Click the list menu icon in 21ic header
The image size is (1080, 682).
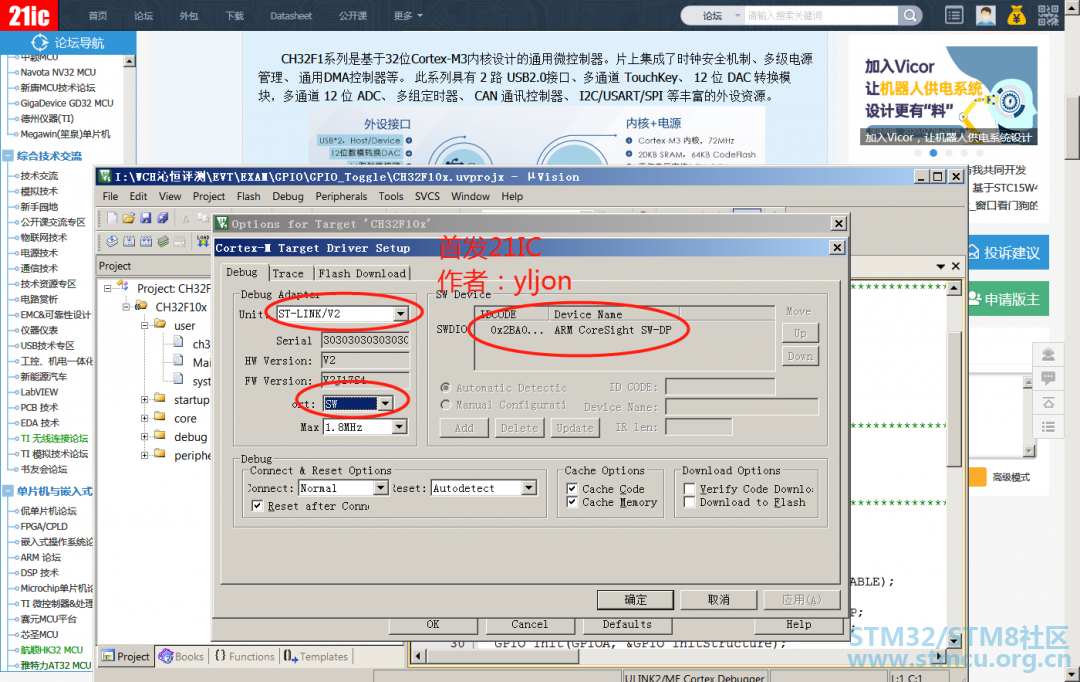pos(954,15)
